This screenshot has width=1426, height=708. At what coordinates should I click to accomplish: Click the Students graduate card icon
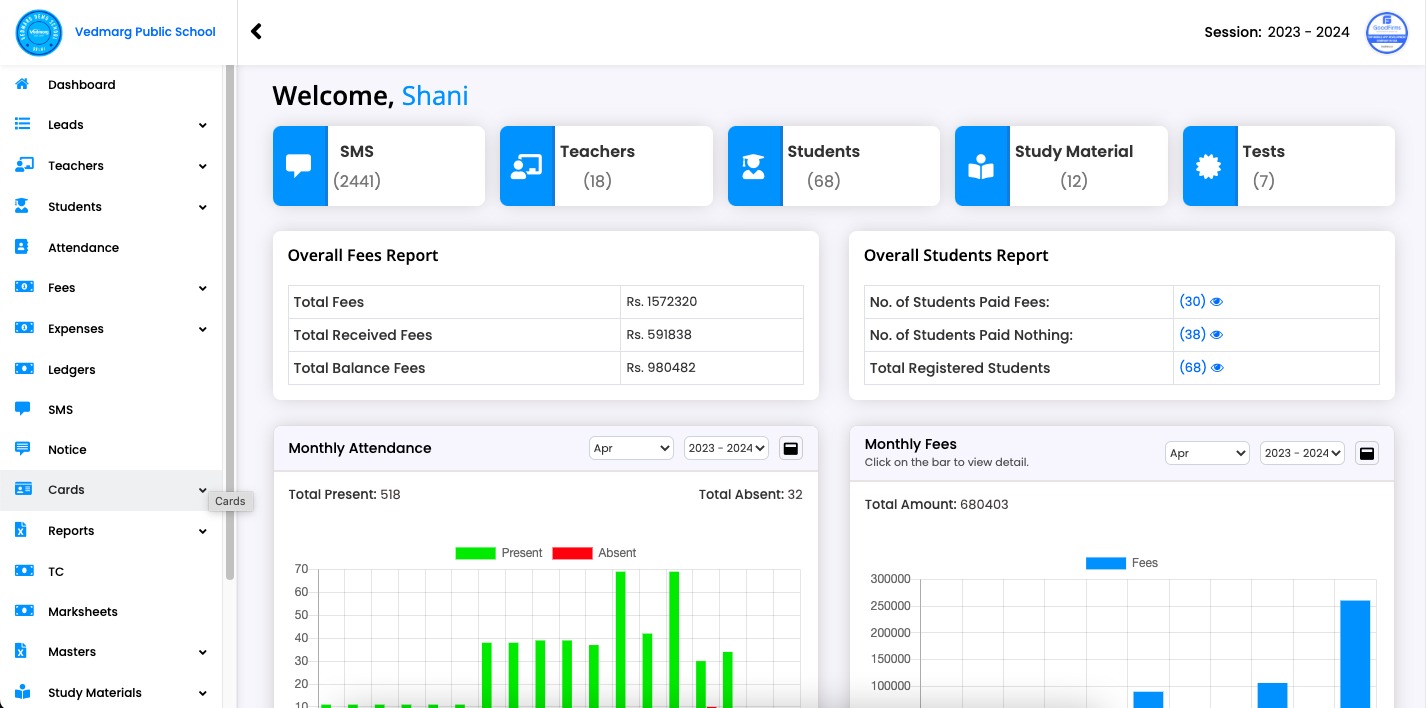click(x=754, y=166)
